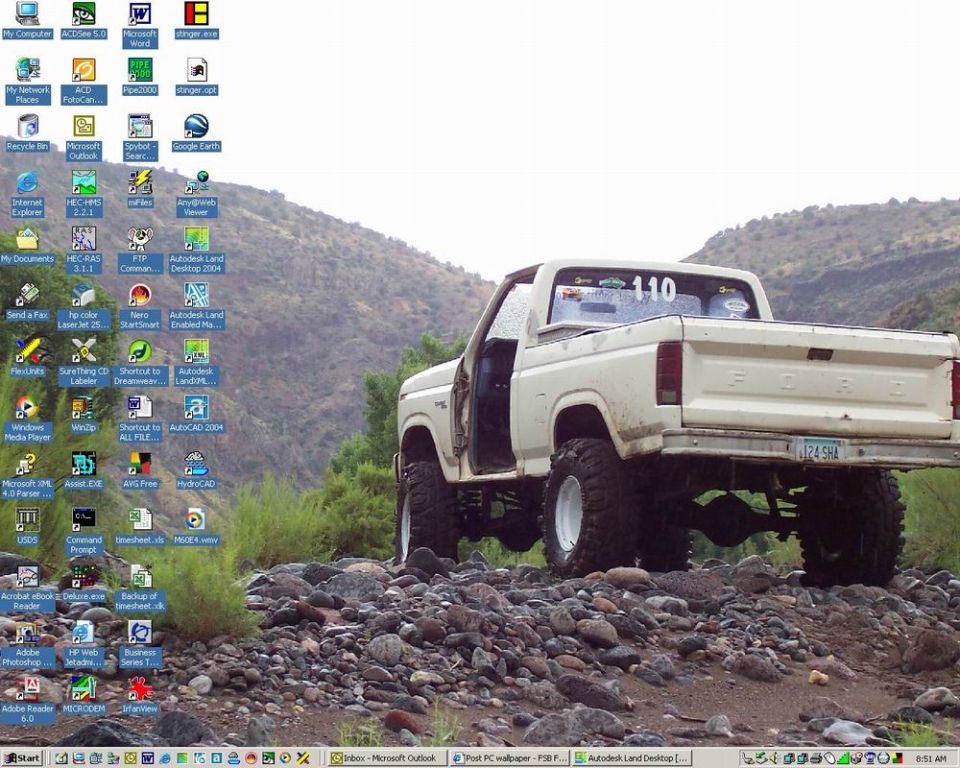Select the USDS desktop icon
Image resolution: width=960 pixels, height=768 pixels.
point(28,527)
